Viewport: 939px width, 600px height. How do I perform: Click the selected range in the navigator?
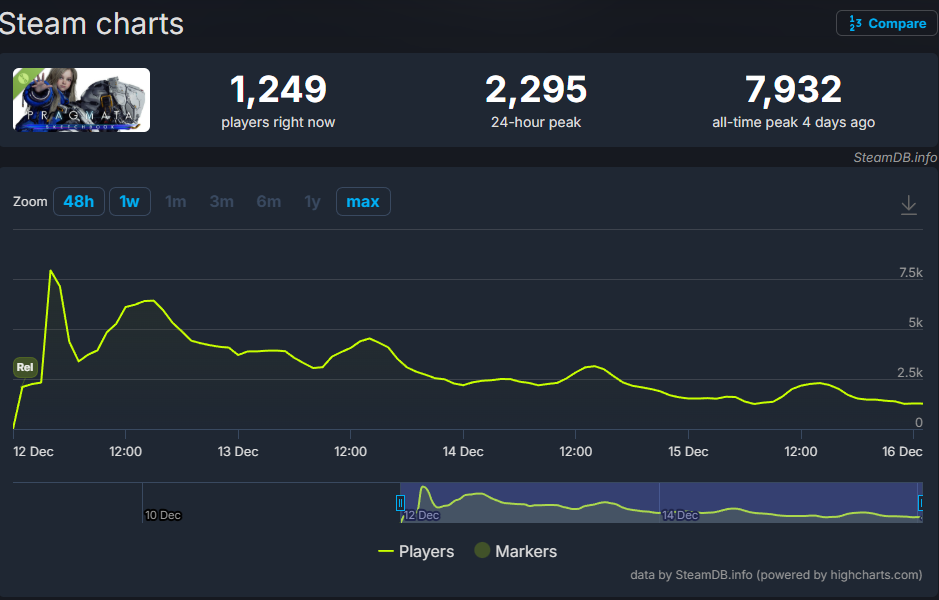[x=661, y=502]
